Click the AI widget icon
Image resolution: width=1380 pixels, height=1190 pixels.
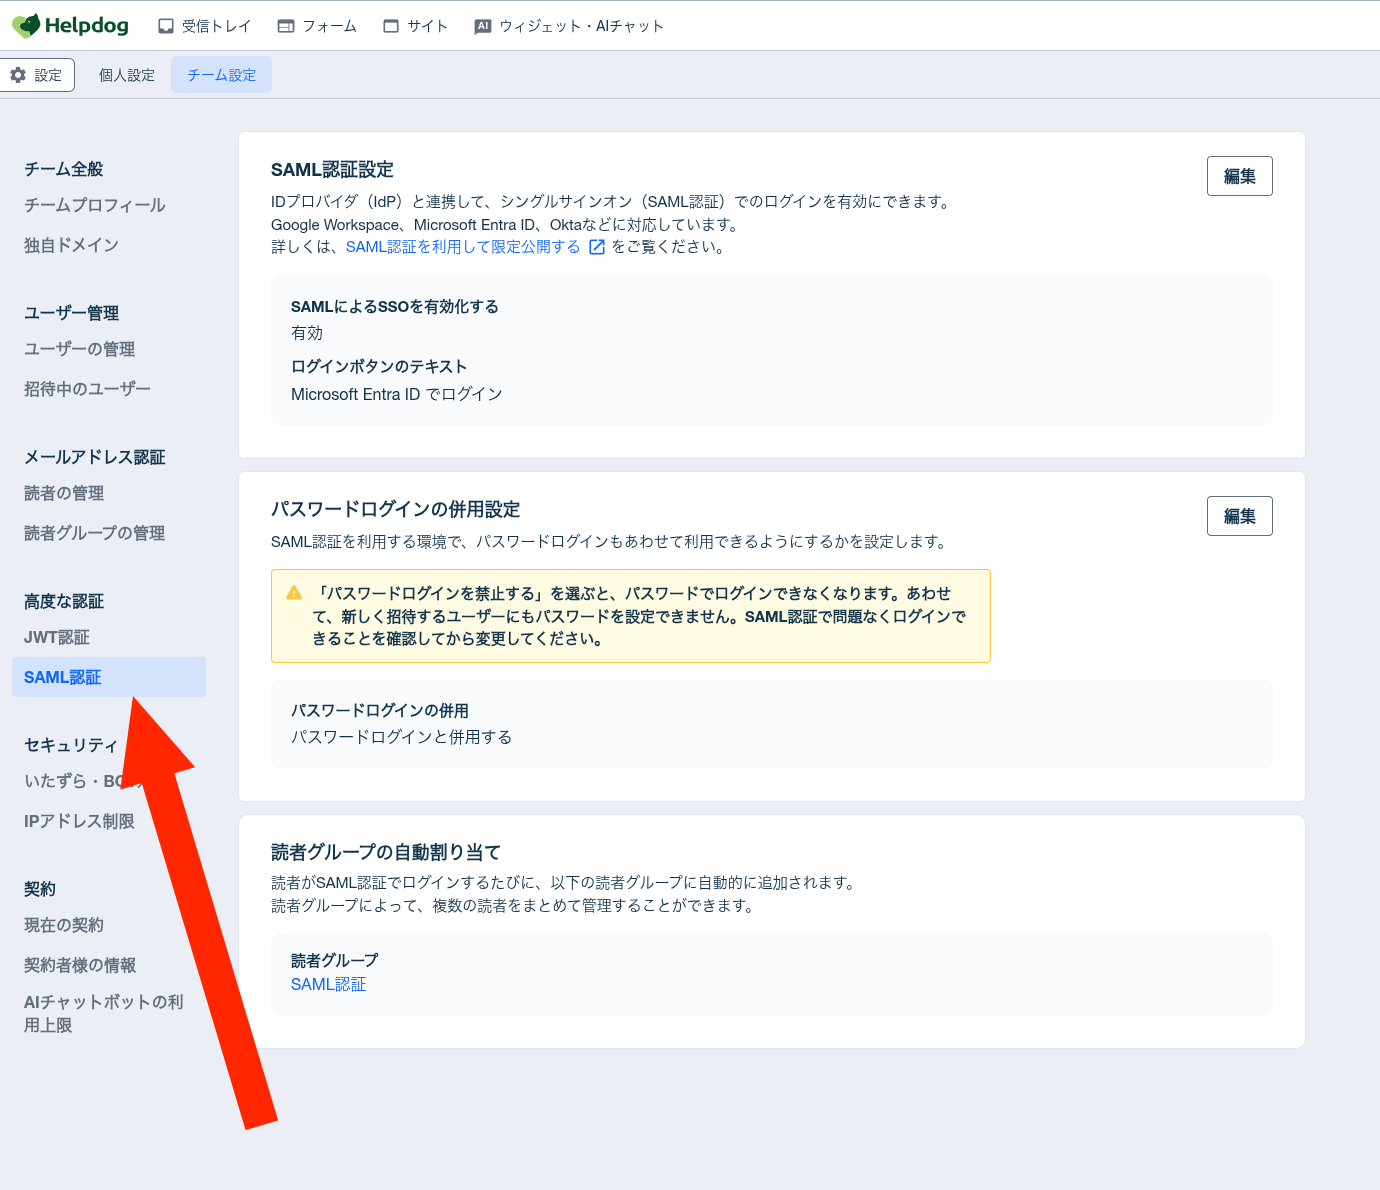pos(483,26)
